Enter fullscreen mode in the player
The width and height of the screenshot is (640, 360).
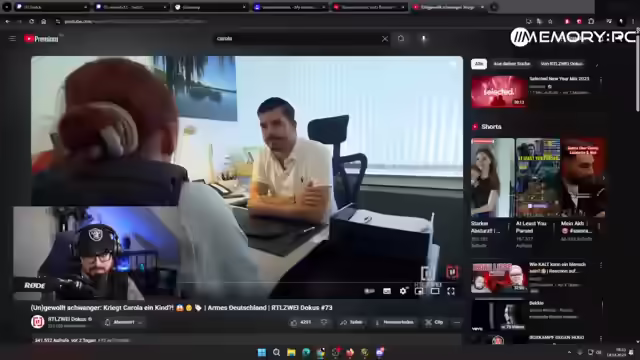451,291
